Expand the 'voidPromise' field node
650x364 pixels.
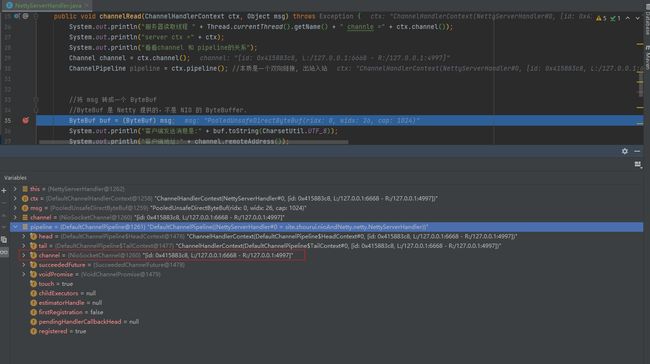coord(24,274)
